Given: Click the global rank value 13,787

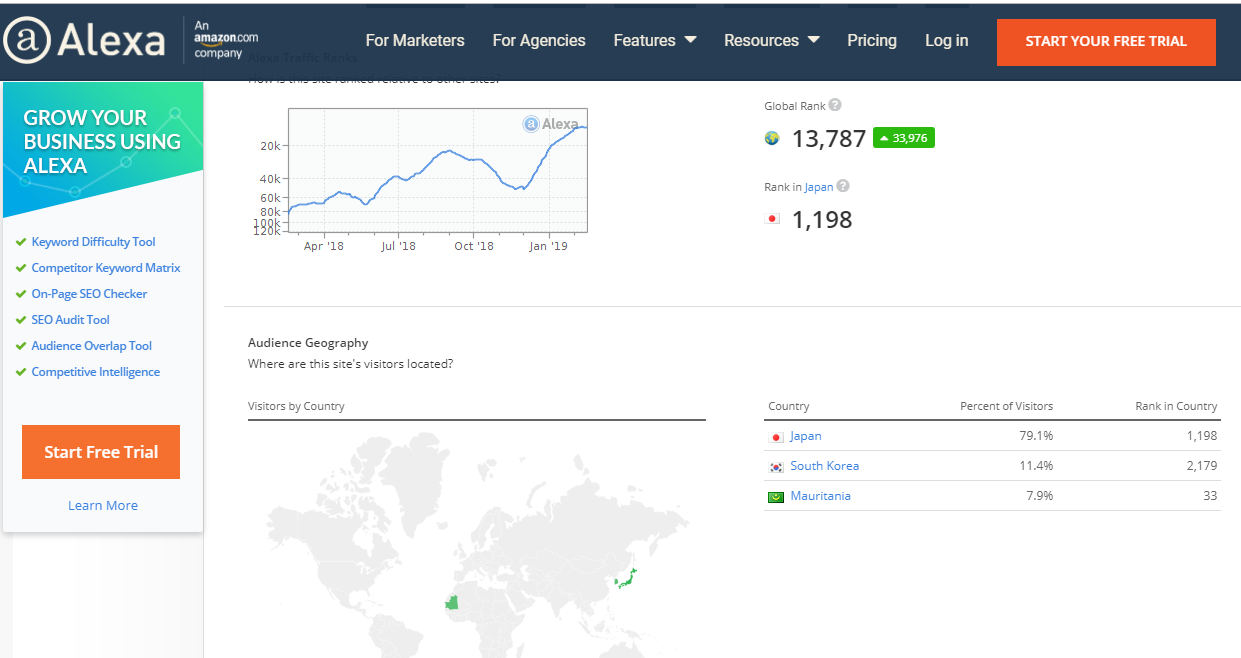Looking at the screenshot, I should (829, 139).
